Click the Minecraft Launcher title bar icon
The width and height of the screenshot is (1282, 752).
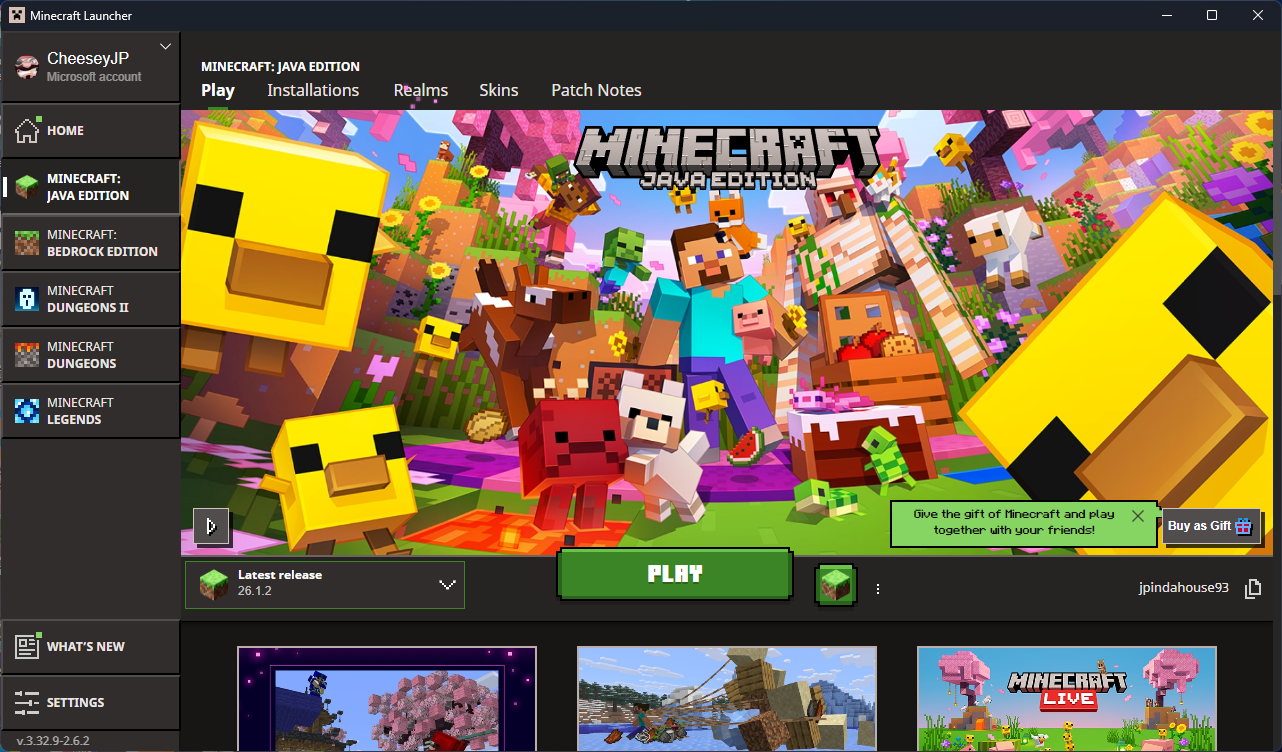[x=17, y=15]
